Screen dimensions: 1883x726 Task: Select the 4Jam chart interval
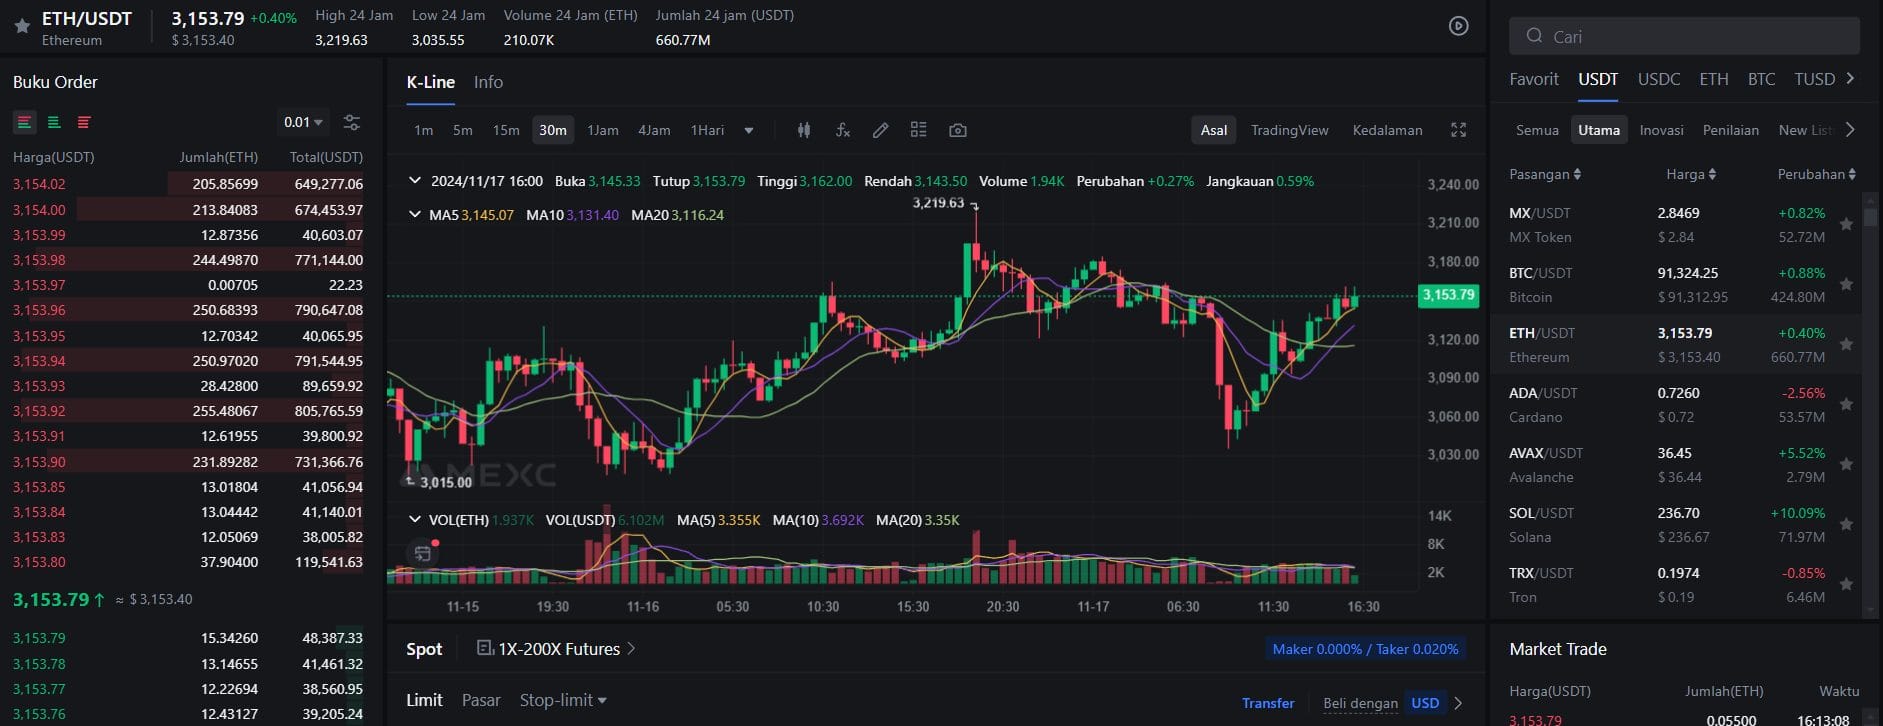[654, 130]
